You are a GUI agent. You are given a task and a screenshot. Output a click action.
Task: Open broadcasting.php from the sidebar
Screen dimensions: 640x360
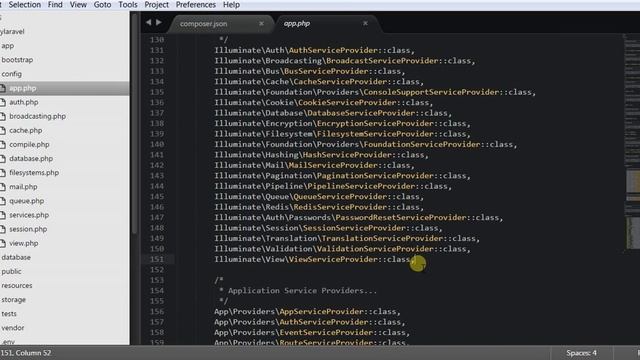(x=38, y=116)
